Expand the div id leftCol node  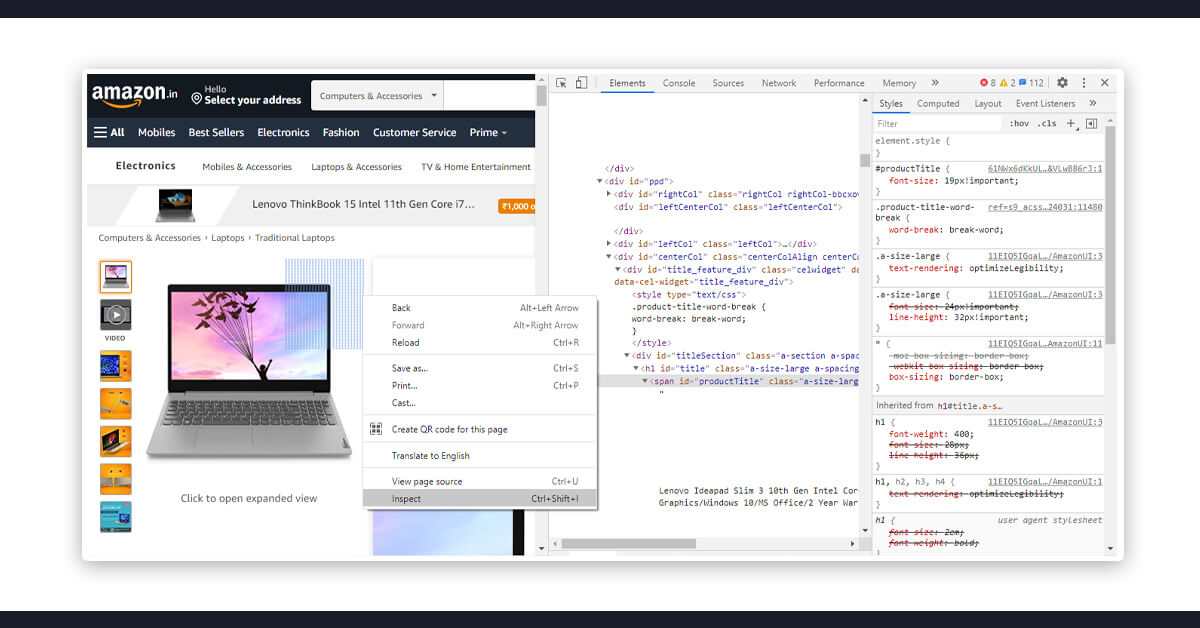(x=609, y=244)
